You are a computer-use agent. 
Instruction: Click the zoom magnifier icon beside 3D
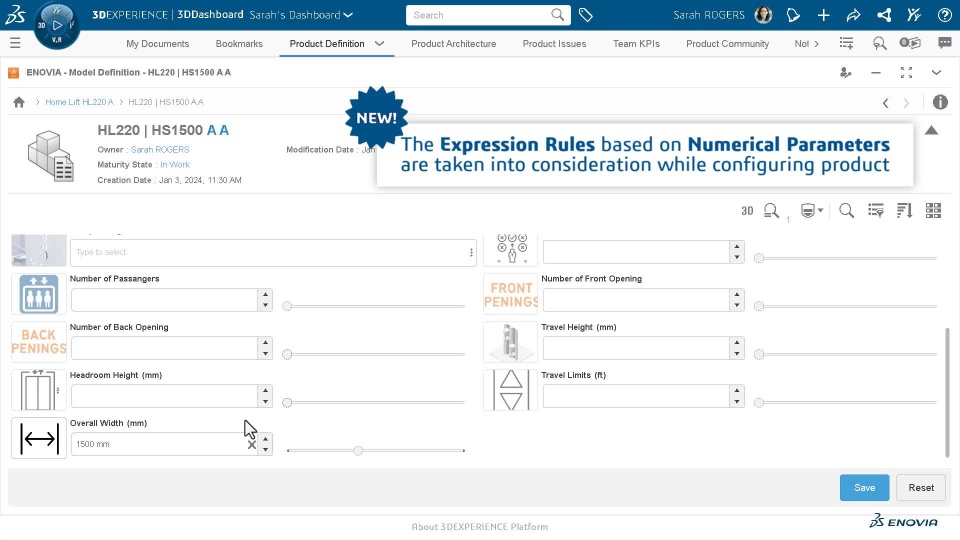click(x=771, y=211)
